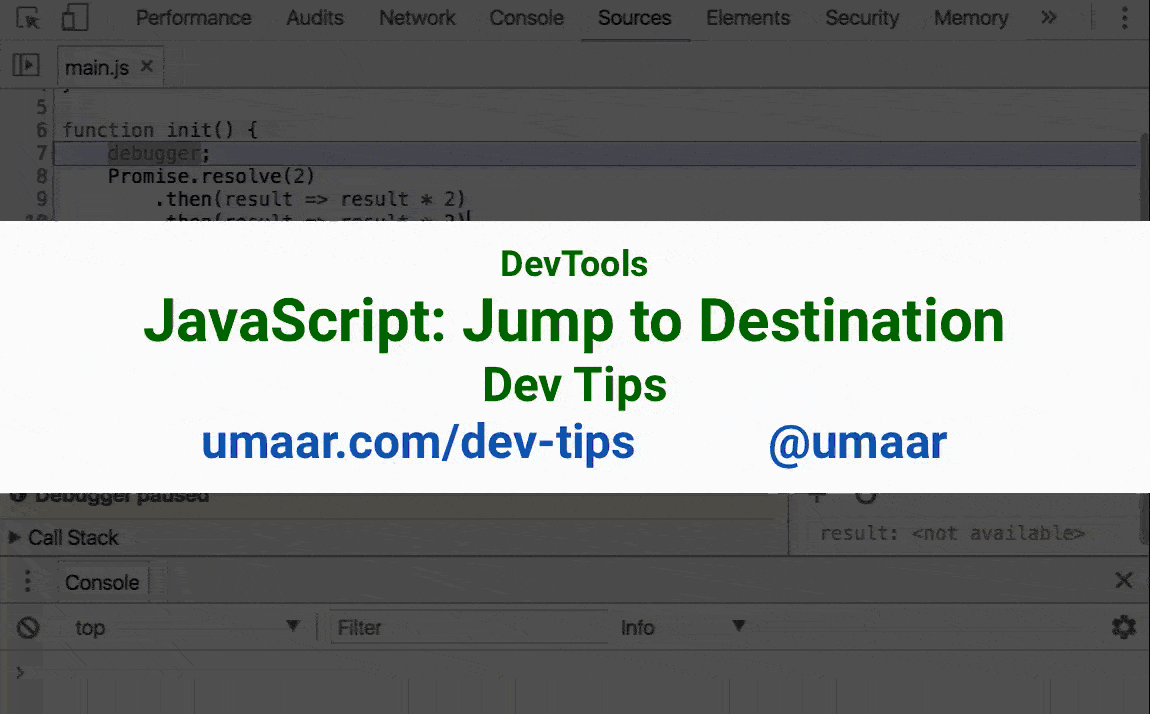Click the function init() code line
Image resolution: width=1150 pixels, height=714 pixels.
pyautogui.click(x=160, y=130)
